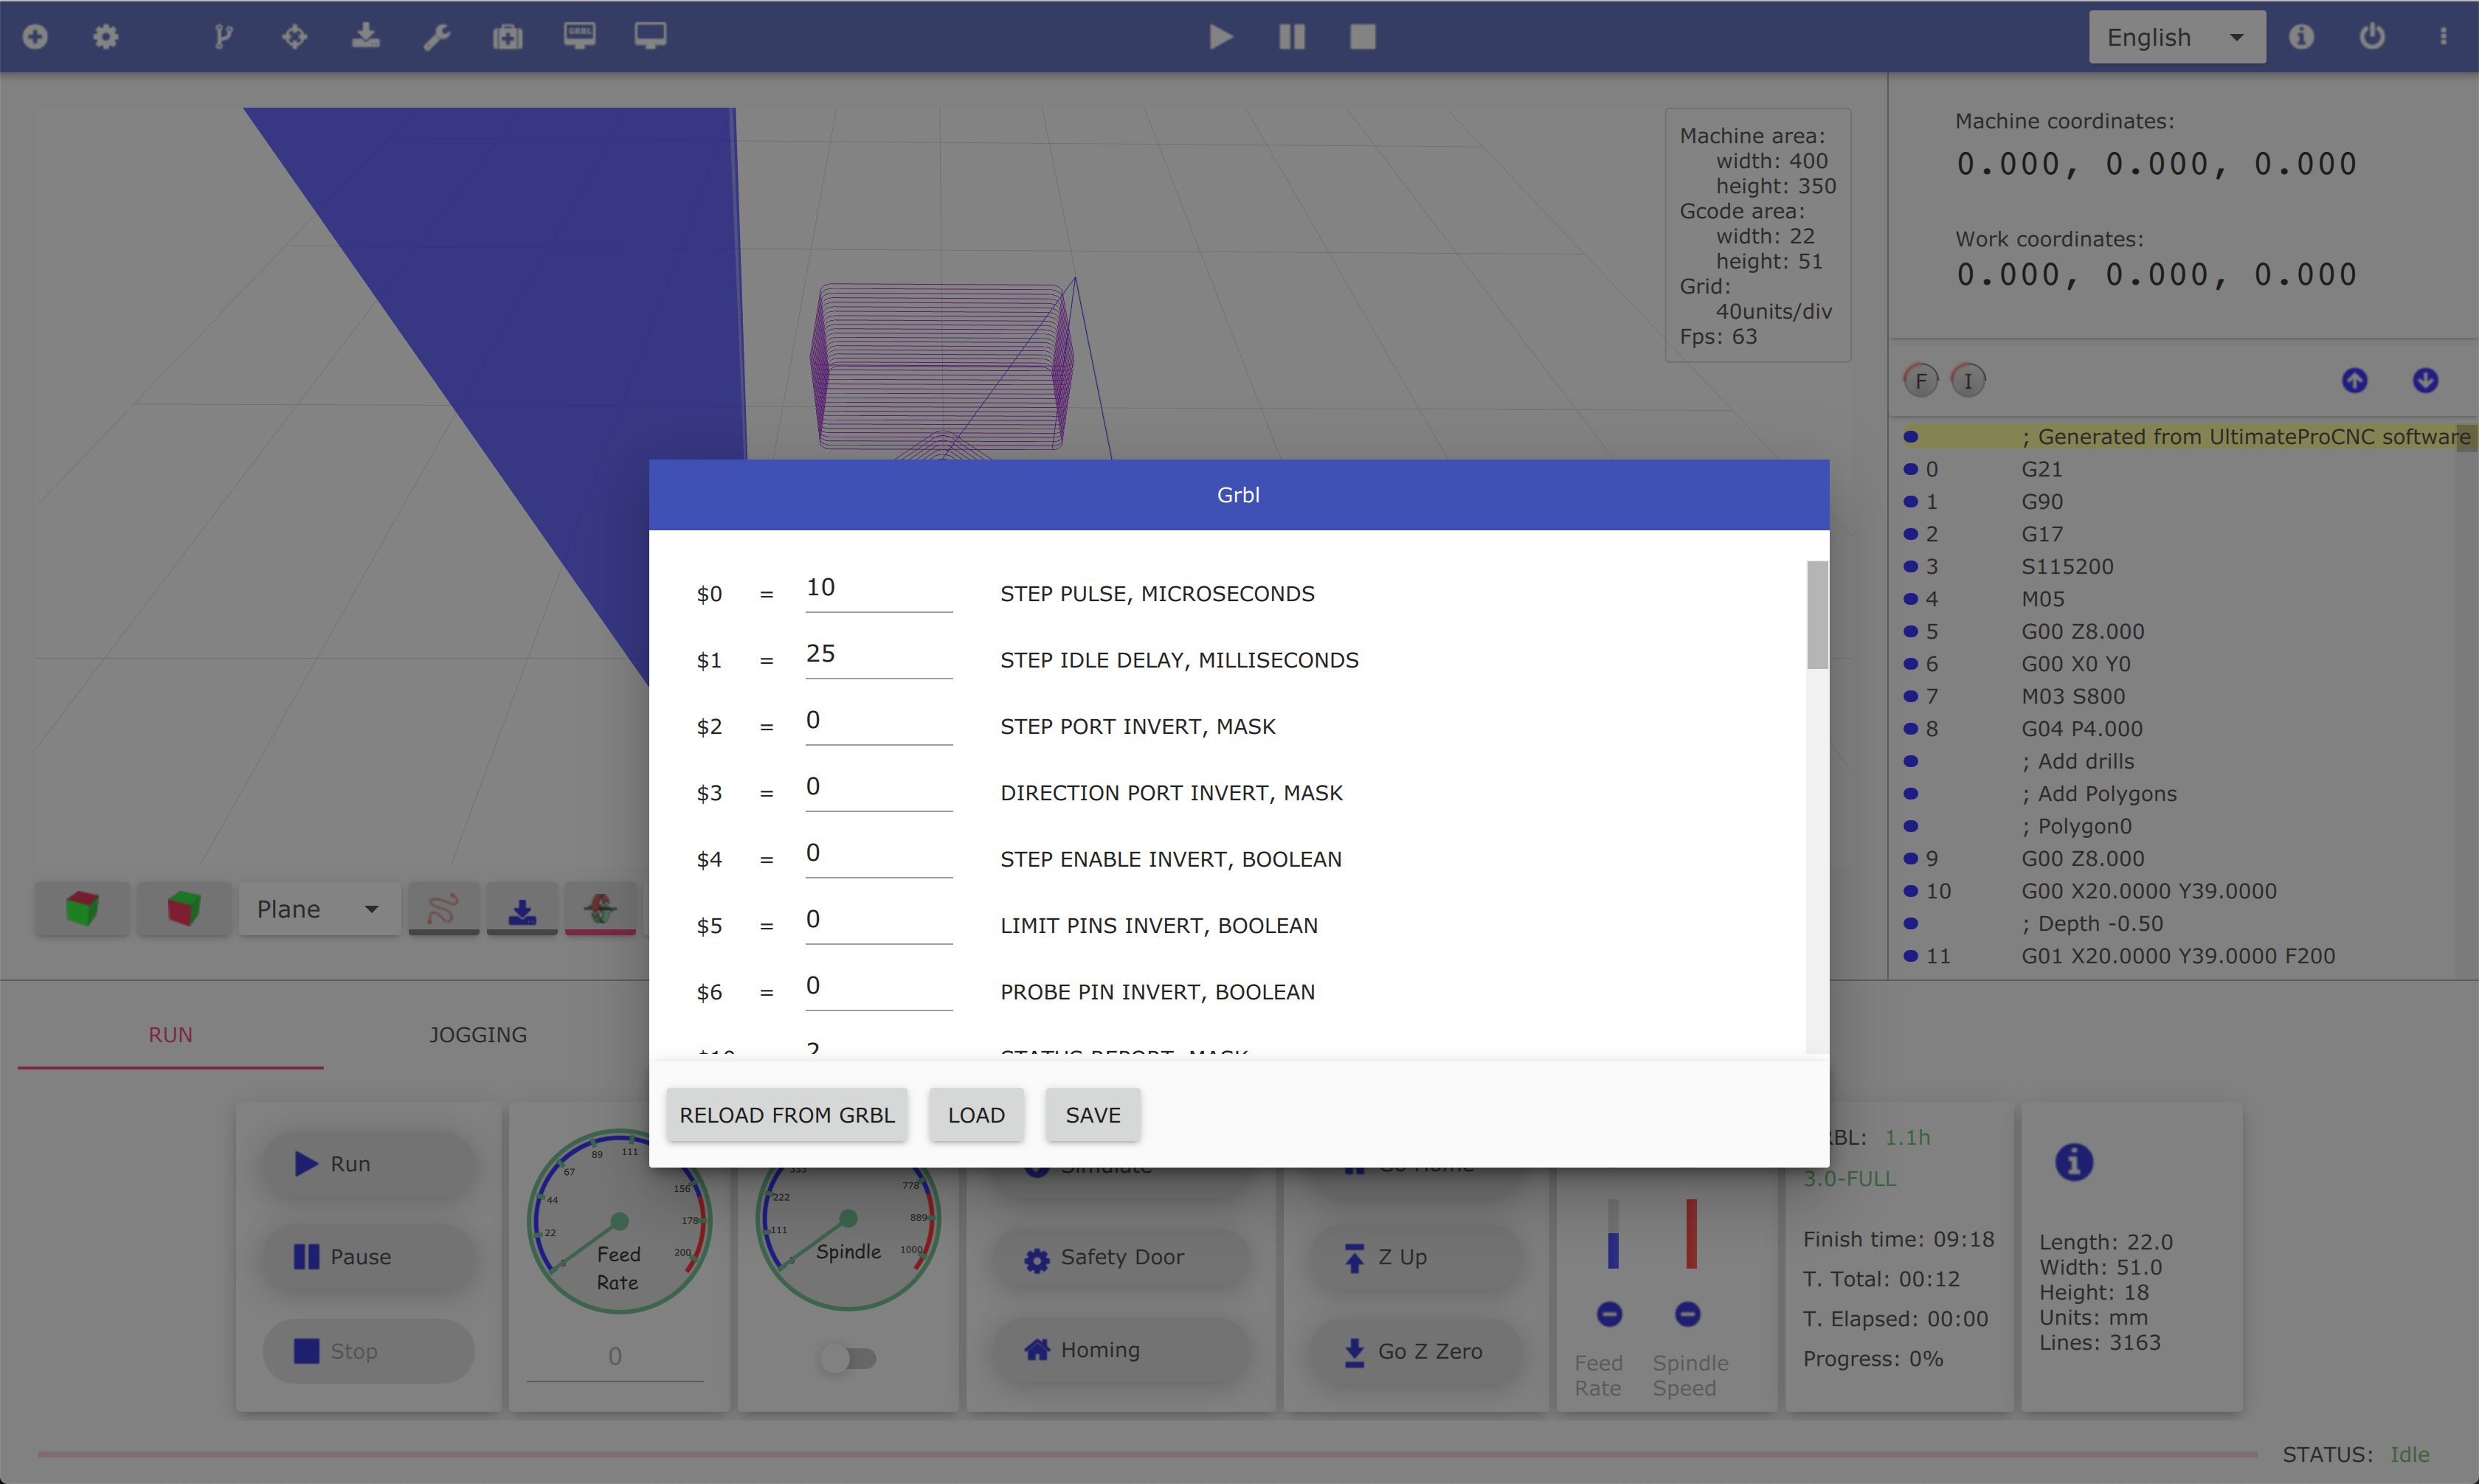2479x1484 pixels.
Task: Click the round I toggle above gcode
Action: tap(1968, 380)
